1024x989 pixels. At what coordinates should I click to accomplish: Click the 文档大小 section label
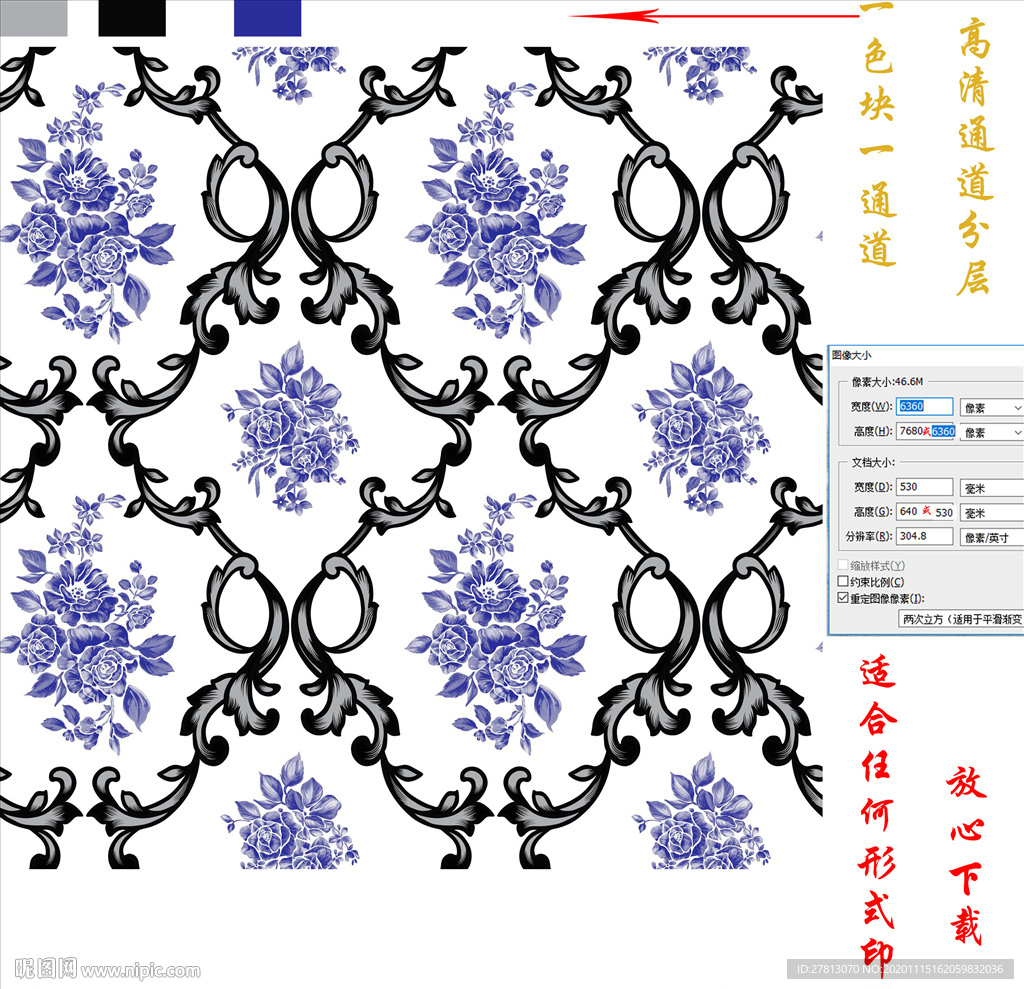[873, 462]
